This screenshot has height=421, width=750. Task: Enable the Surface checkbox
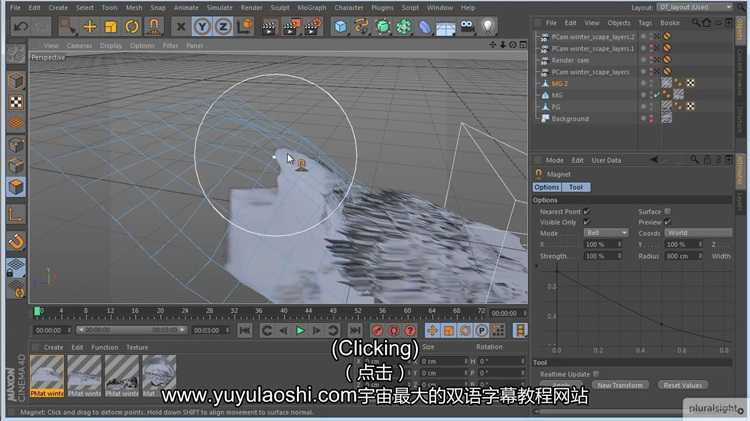(668, 211)
